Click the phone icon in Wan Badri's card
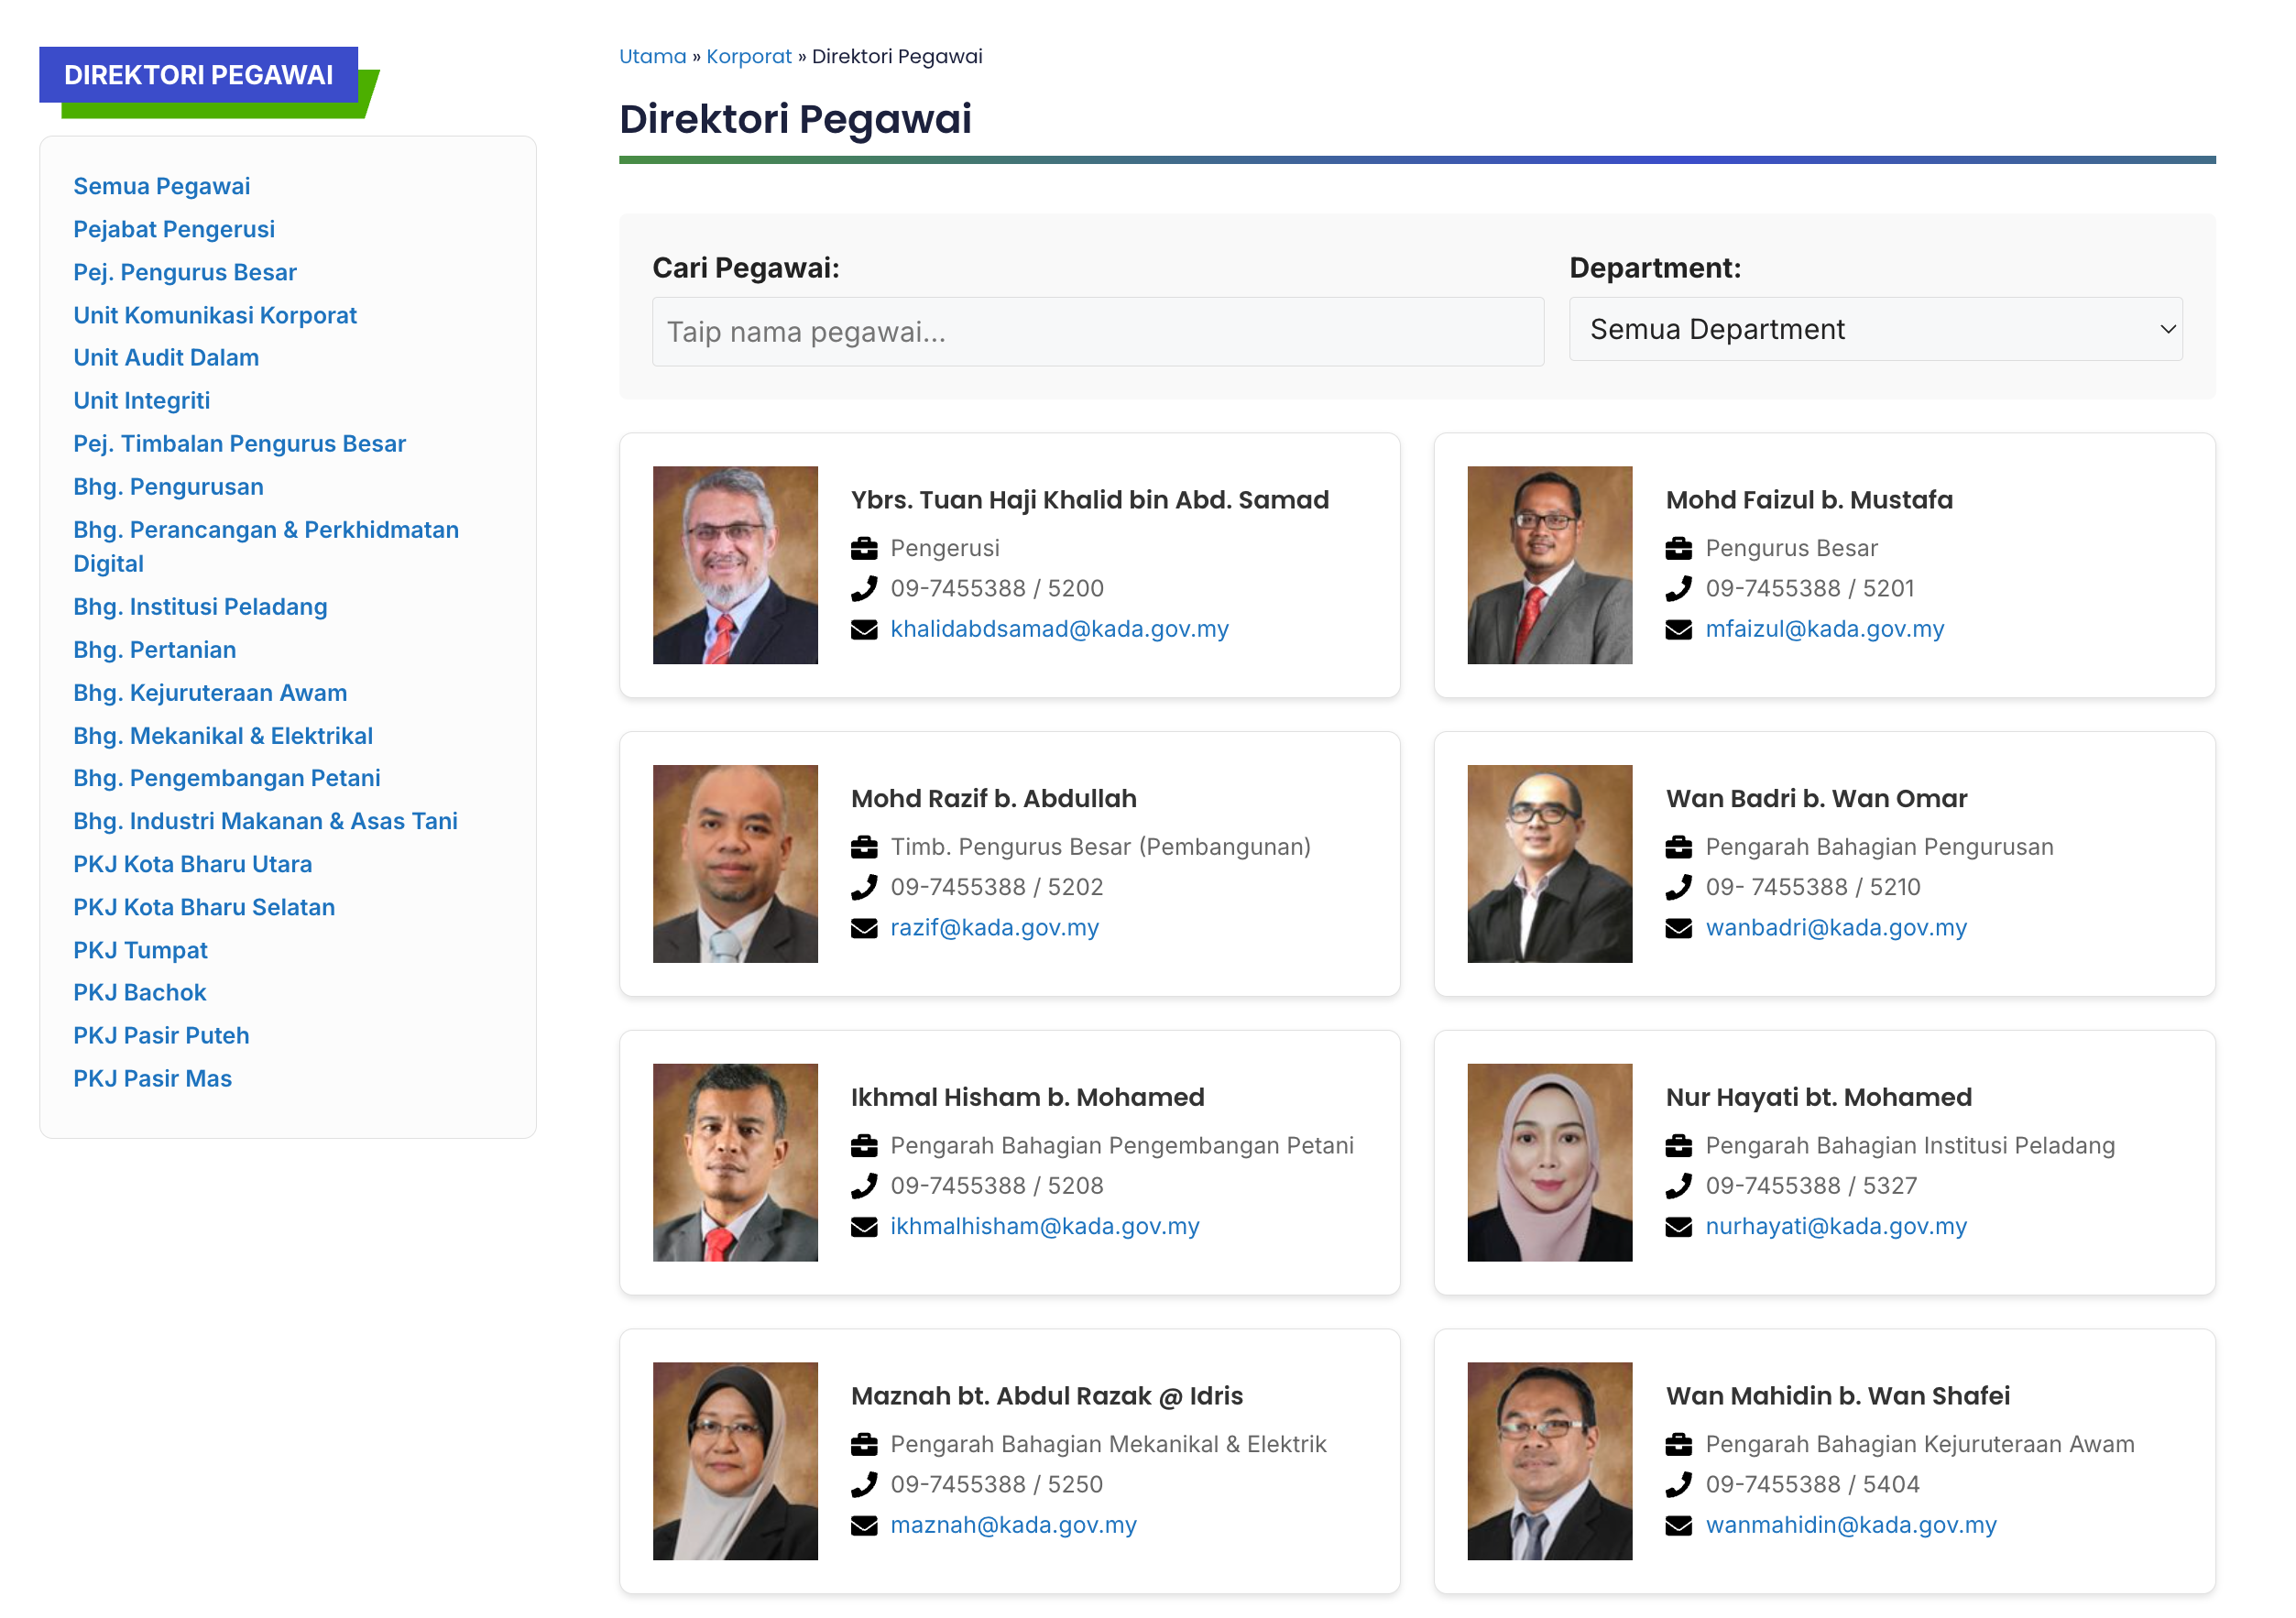Screen dimensions: 2296x1618 1678,887
